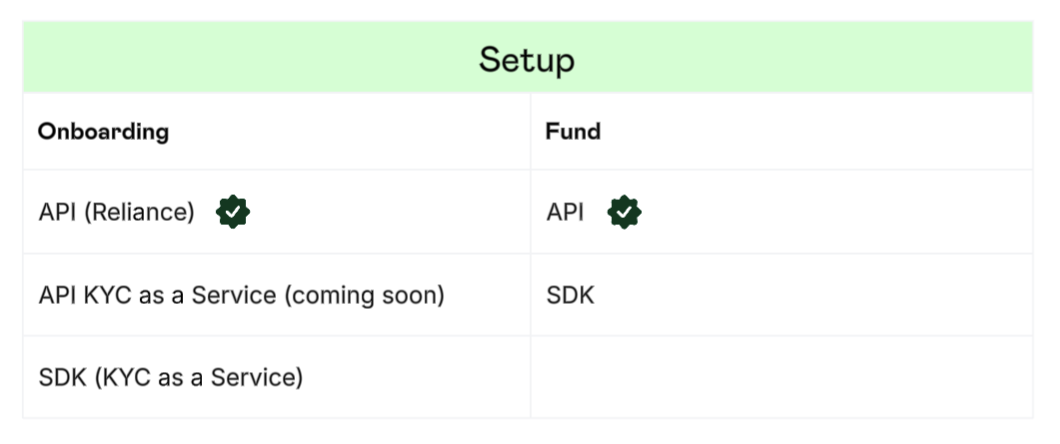1060x444 pixels.
Task: Click the SDK word in the Onboarding column
Action: coord(62,377)
